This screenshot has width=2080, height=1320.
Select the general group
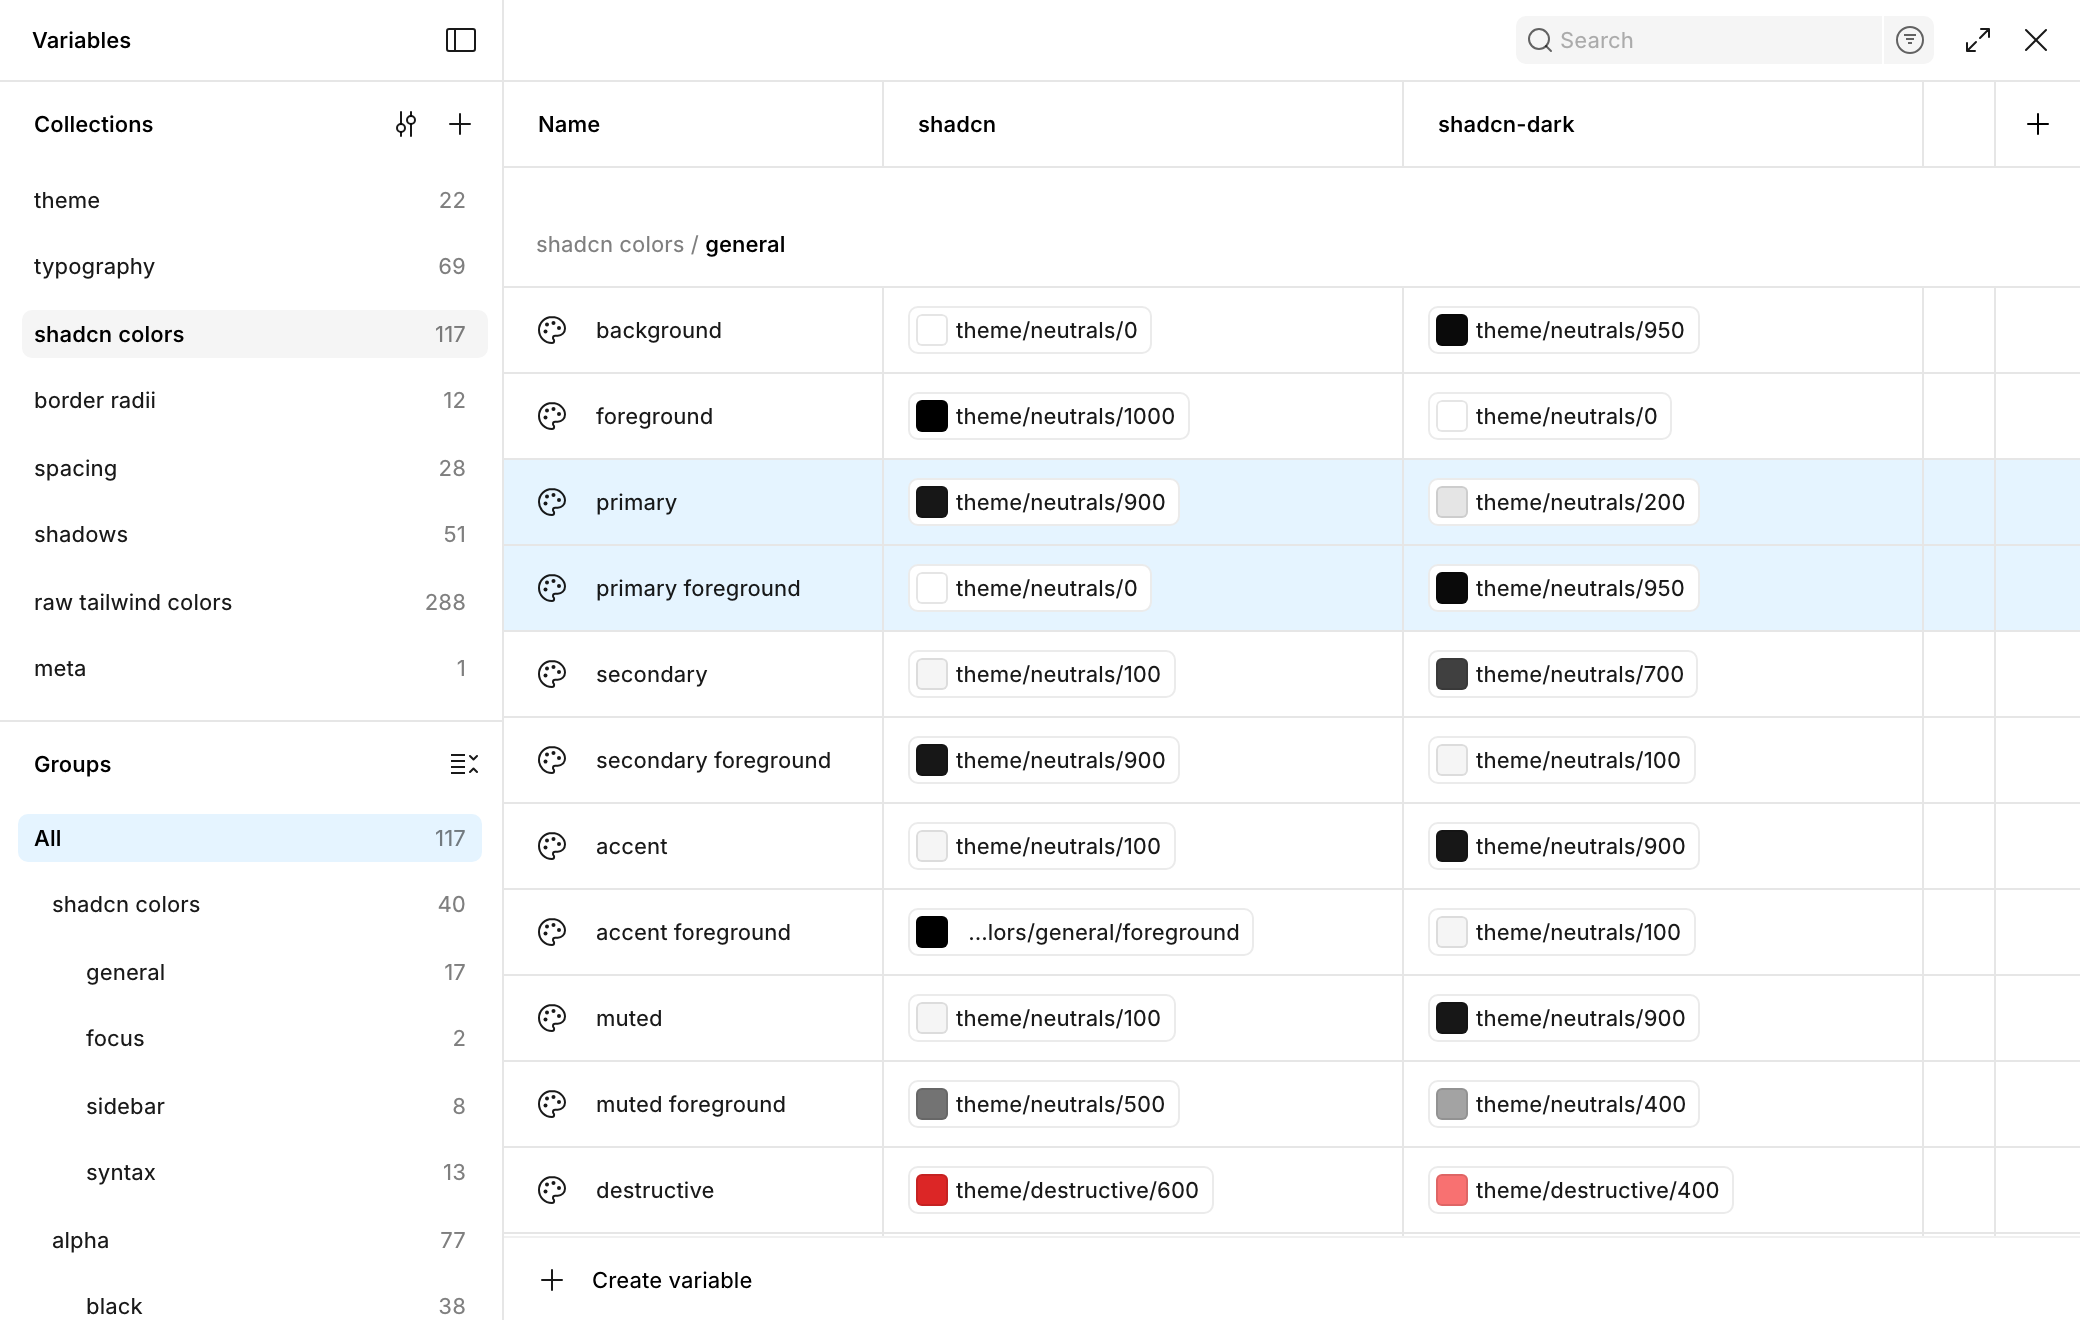coord(250,972)
